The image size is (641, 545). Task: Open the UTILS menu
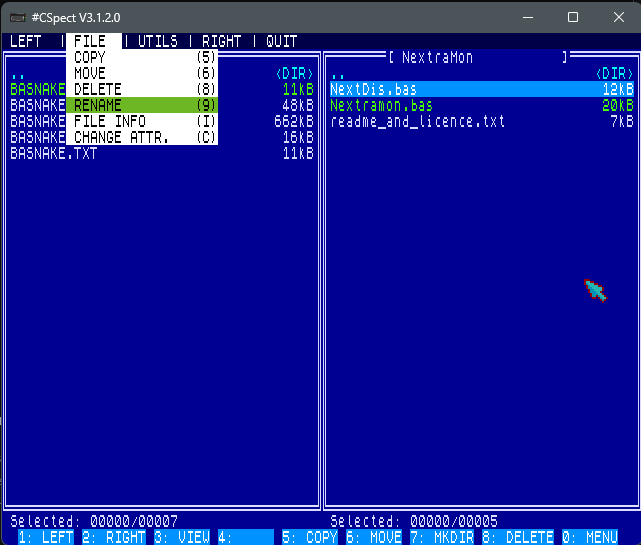click(158, 41)
